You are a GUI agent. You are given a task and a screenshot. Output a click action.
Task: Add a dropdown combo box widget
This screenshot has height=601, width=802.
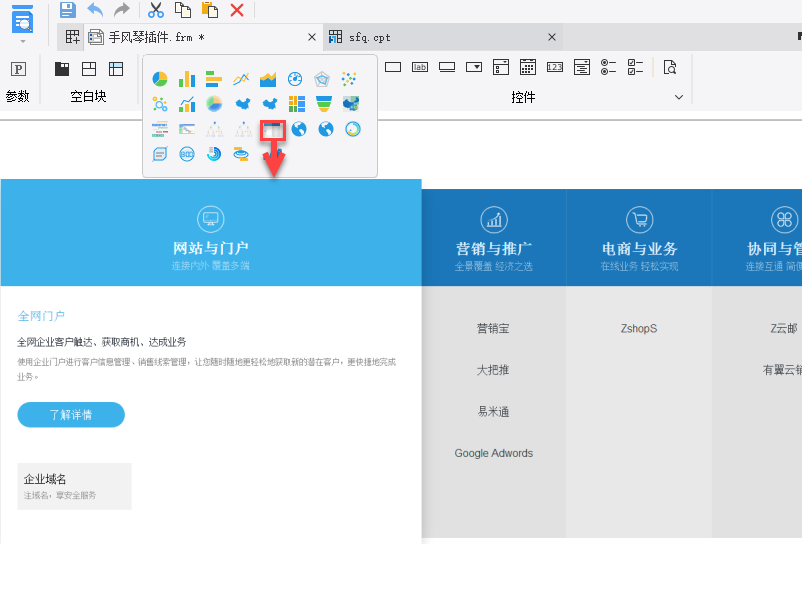tap(474, 67)
